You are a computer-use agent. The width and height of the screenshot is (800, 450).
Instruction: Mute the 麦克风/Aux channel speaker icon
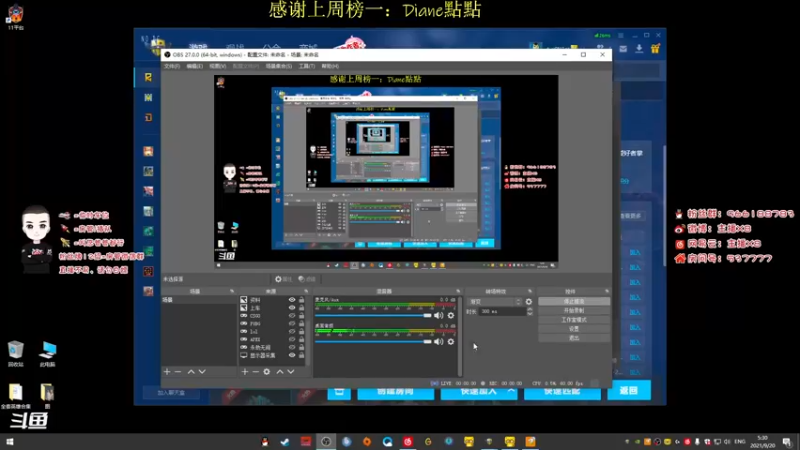(438, 315)
